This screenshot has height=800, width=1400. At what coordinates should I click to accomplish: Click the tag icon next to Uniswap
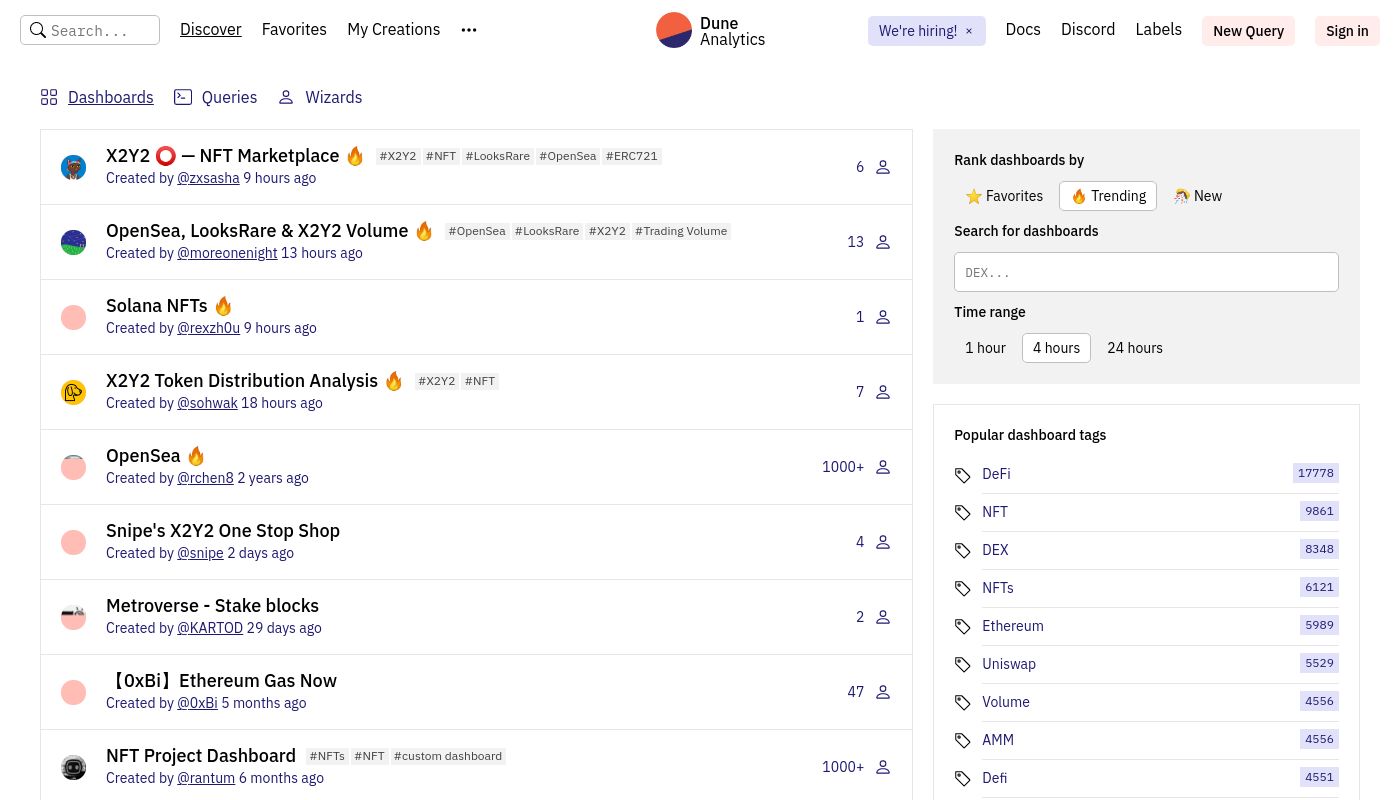(x=963, y=665)
